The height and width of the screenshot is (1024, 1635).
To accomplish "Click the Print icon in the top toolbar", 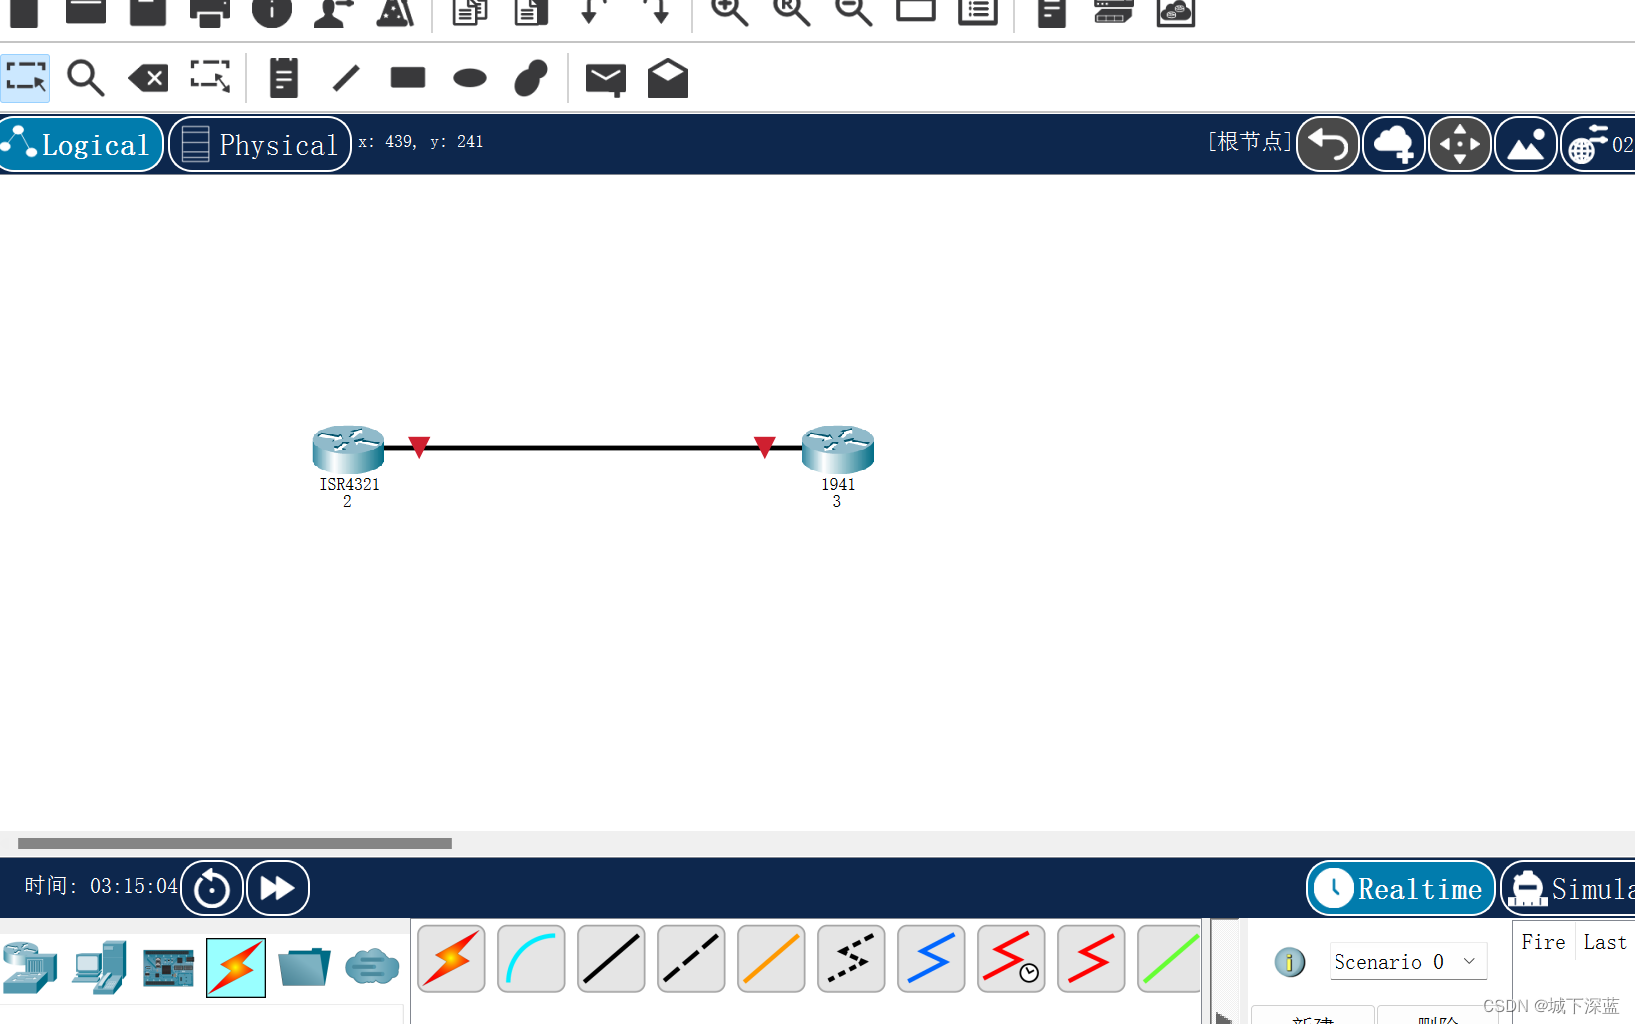I will click(x=209, y=12).
